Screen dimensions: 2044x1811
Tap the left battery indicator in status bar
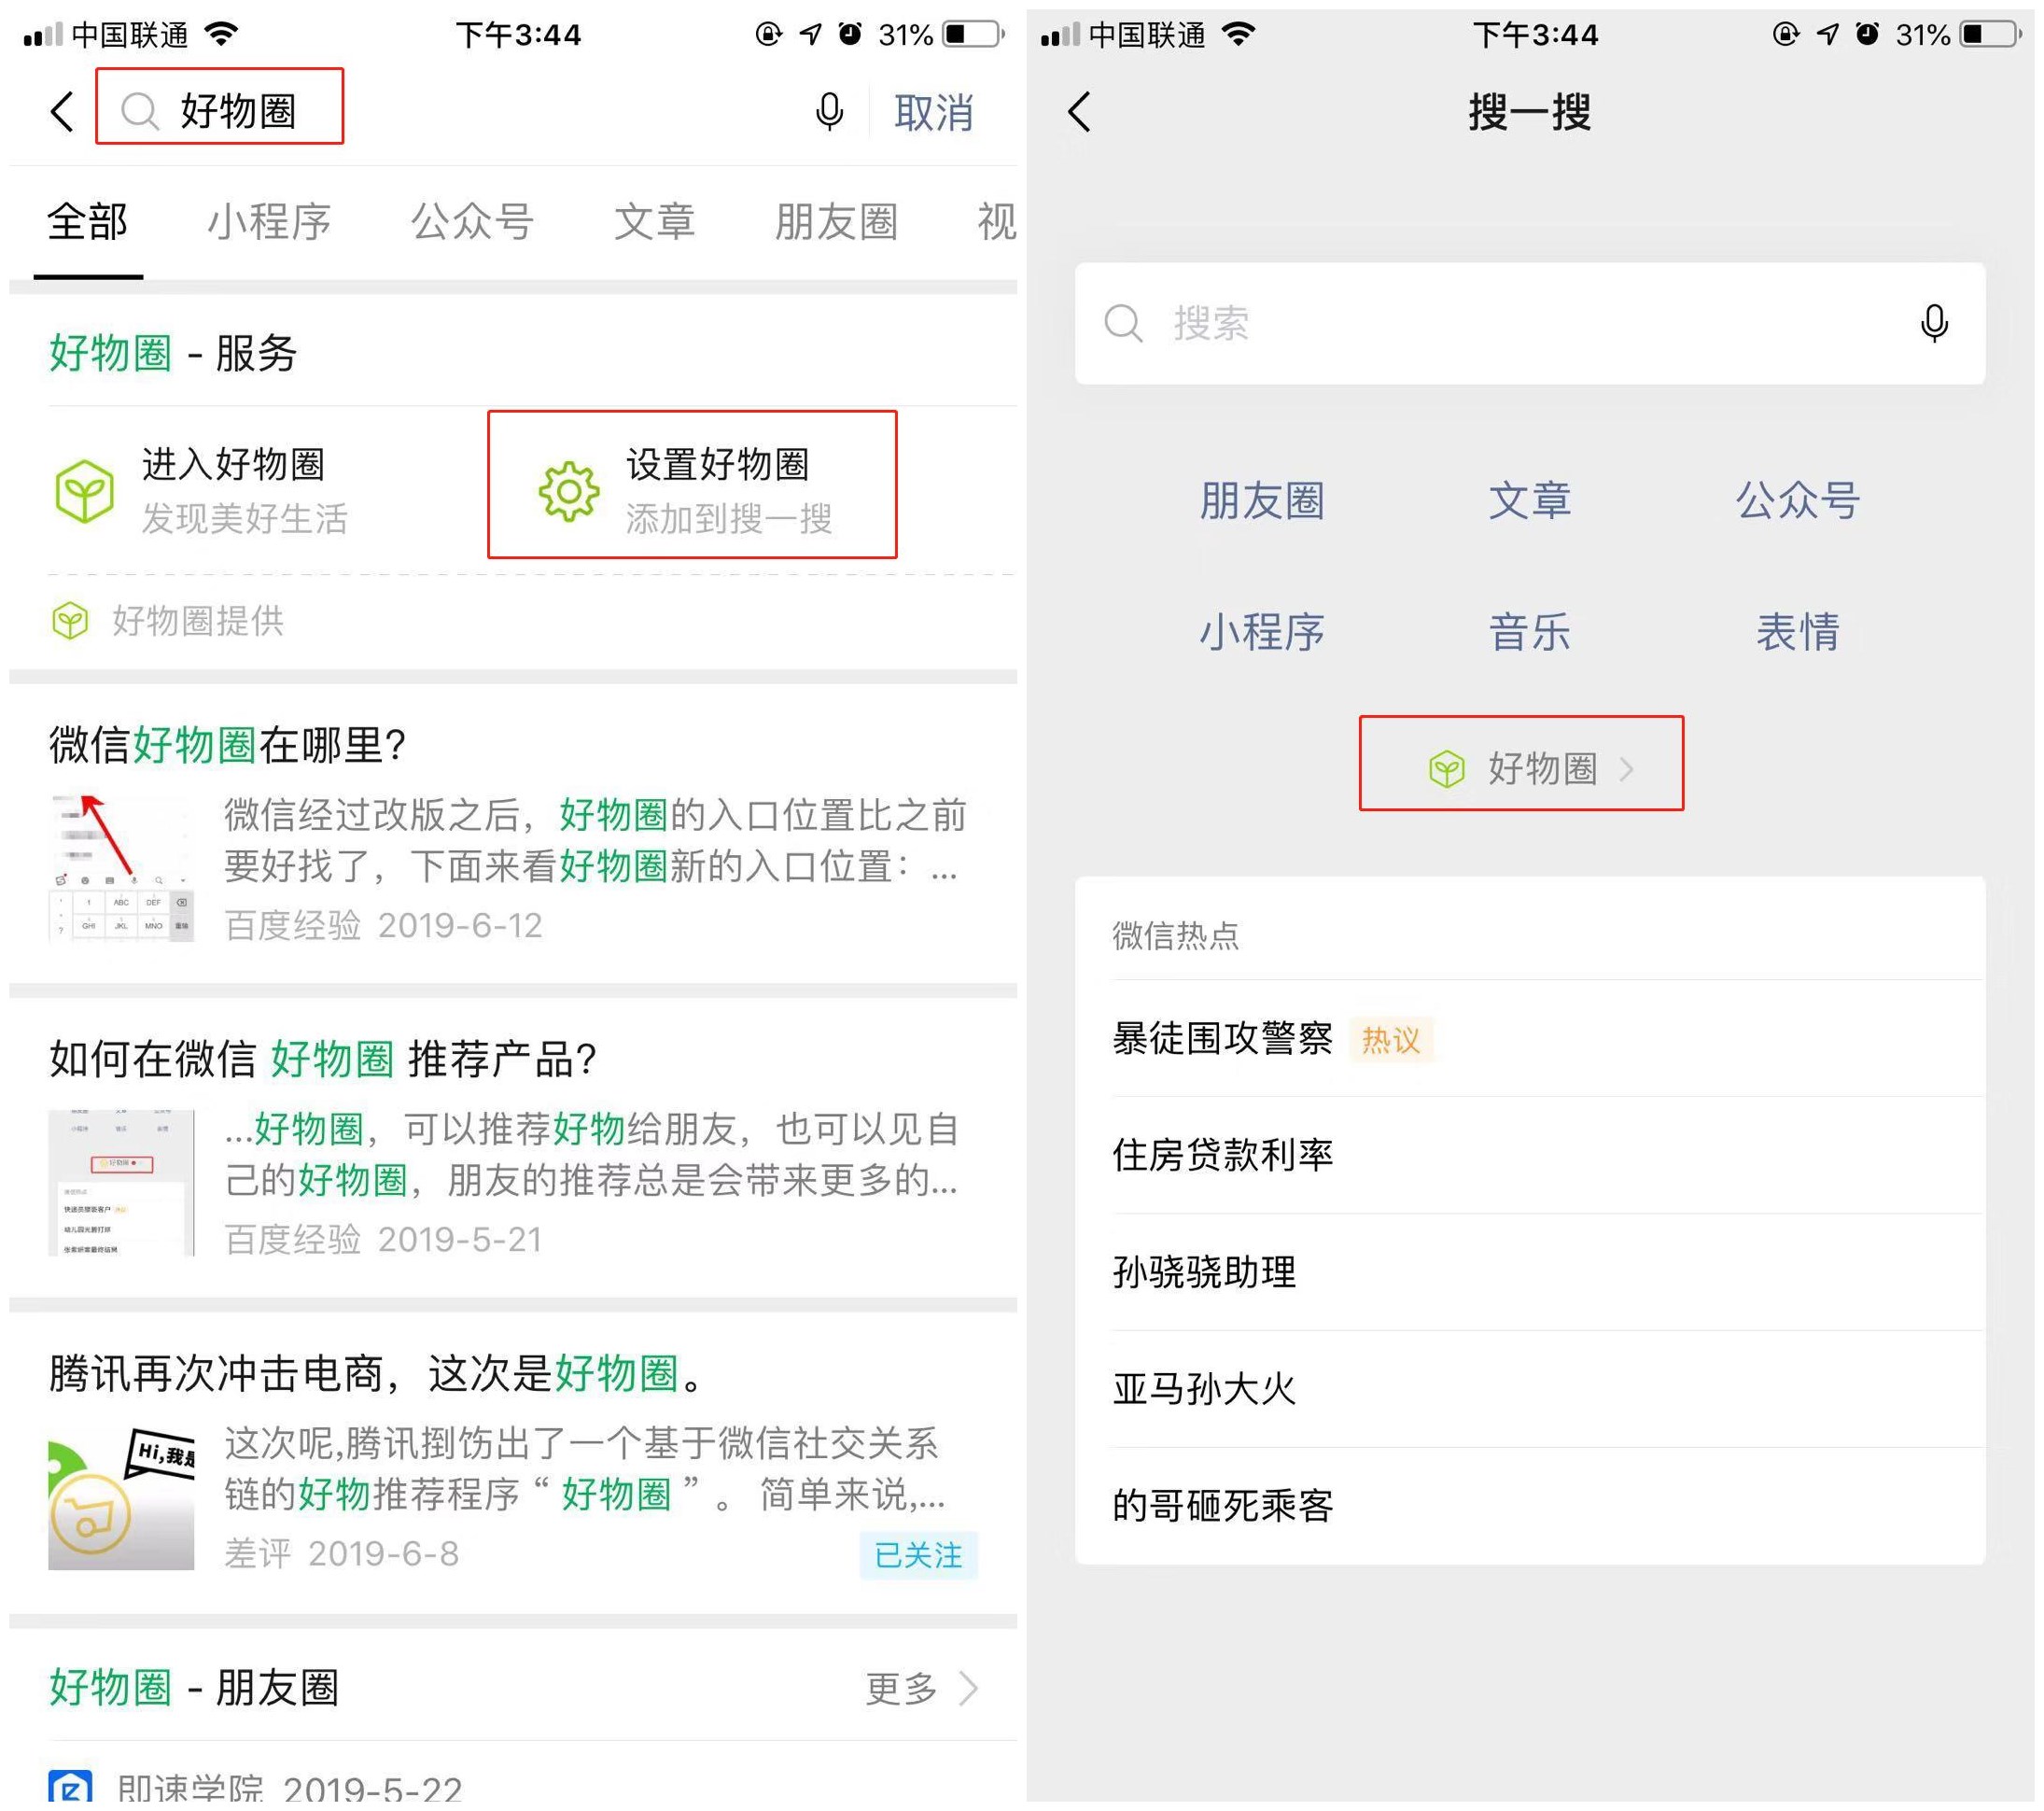tap(973, 35)
